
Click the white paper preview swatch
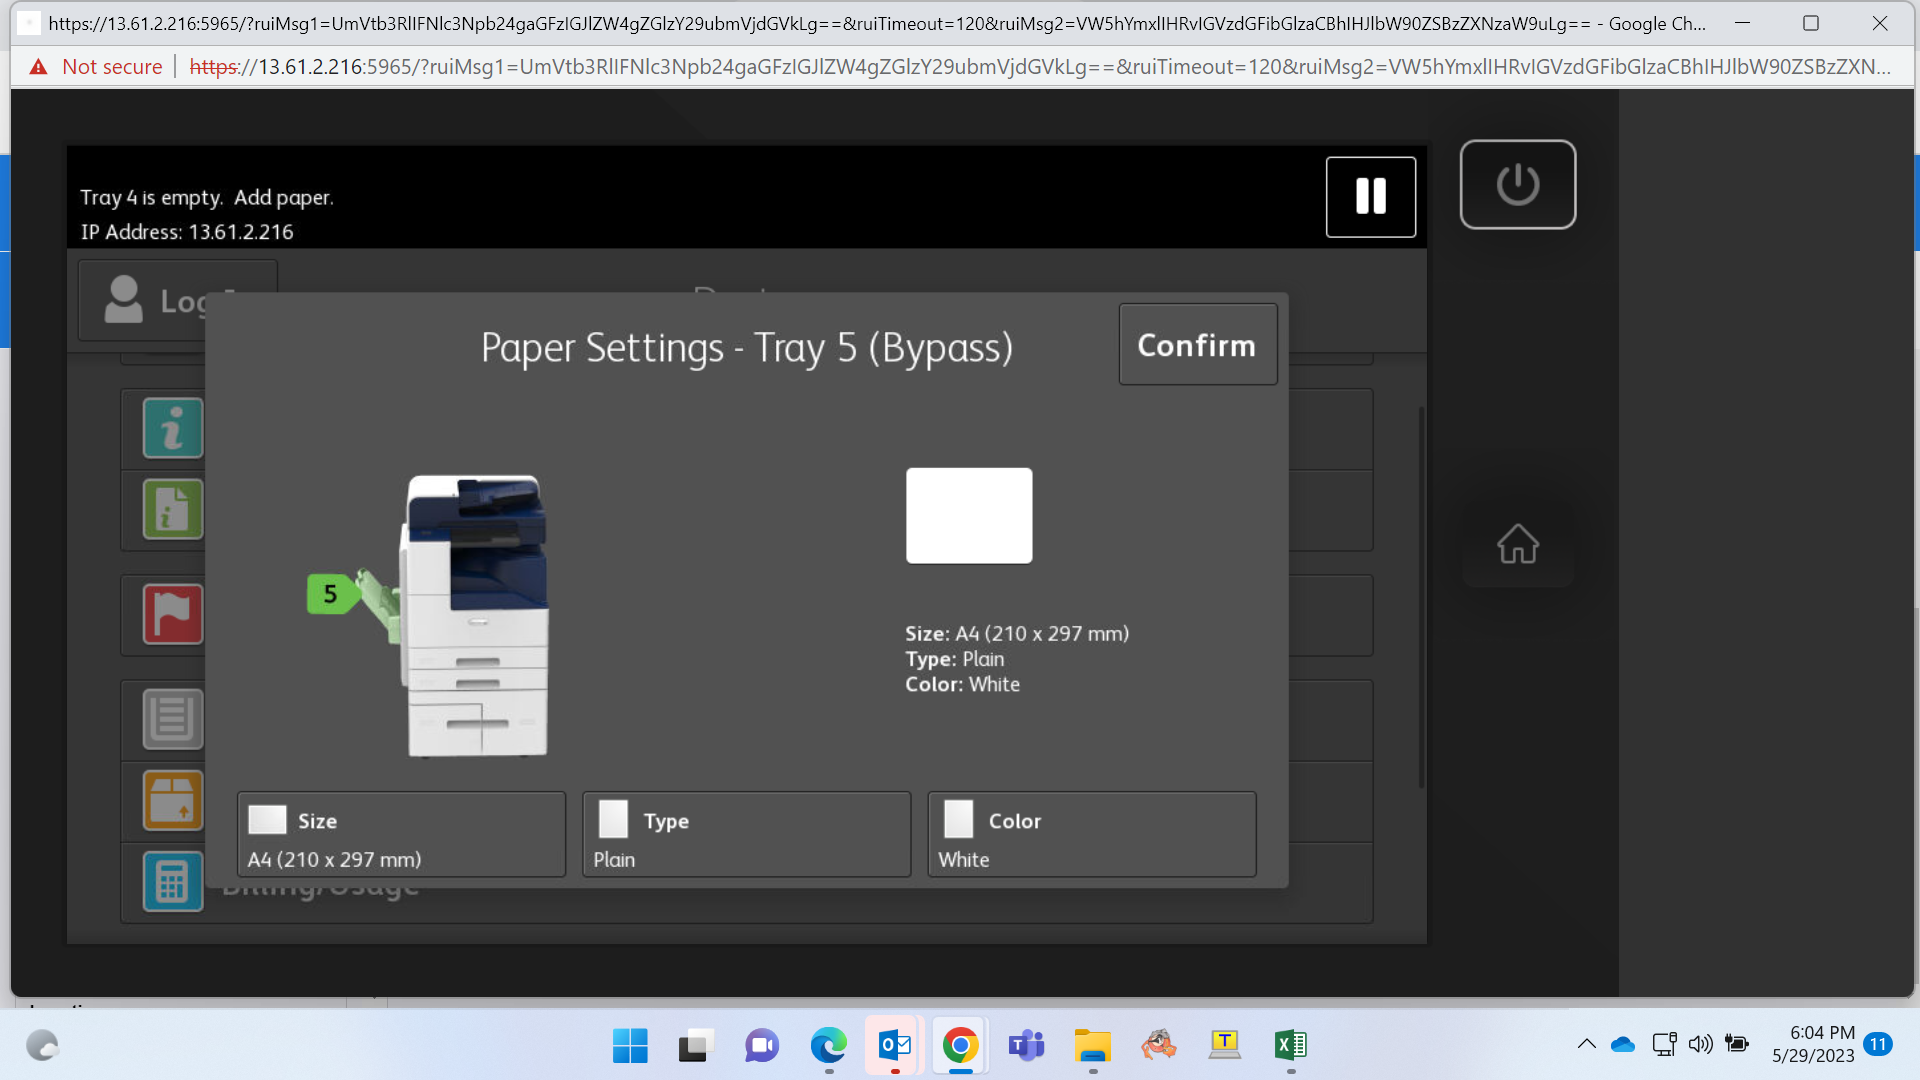click(969, 516)
